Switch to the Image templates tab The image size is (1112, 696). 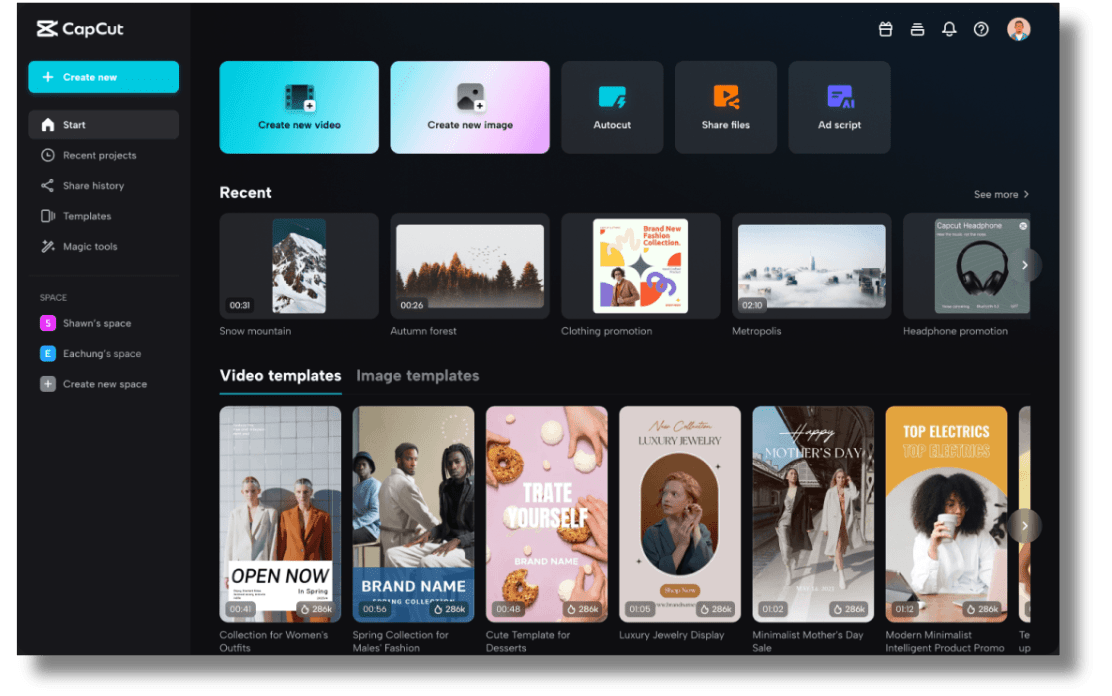click(417, 376)
